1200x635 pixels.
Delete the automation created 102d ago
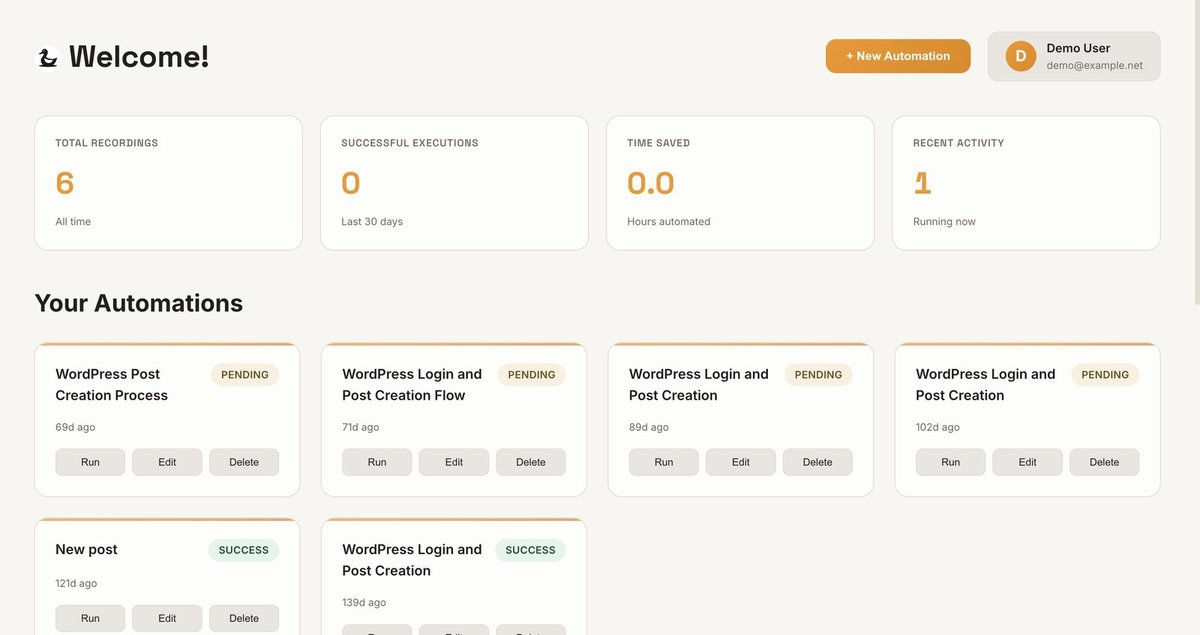tap(1105, 462)
